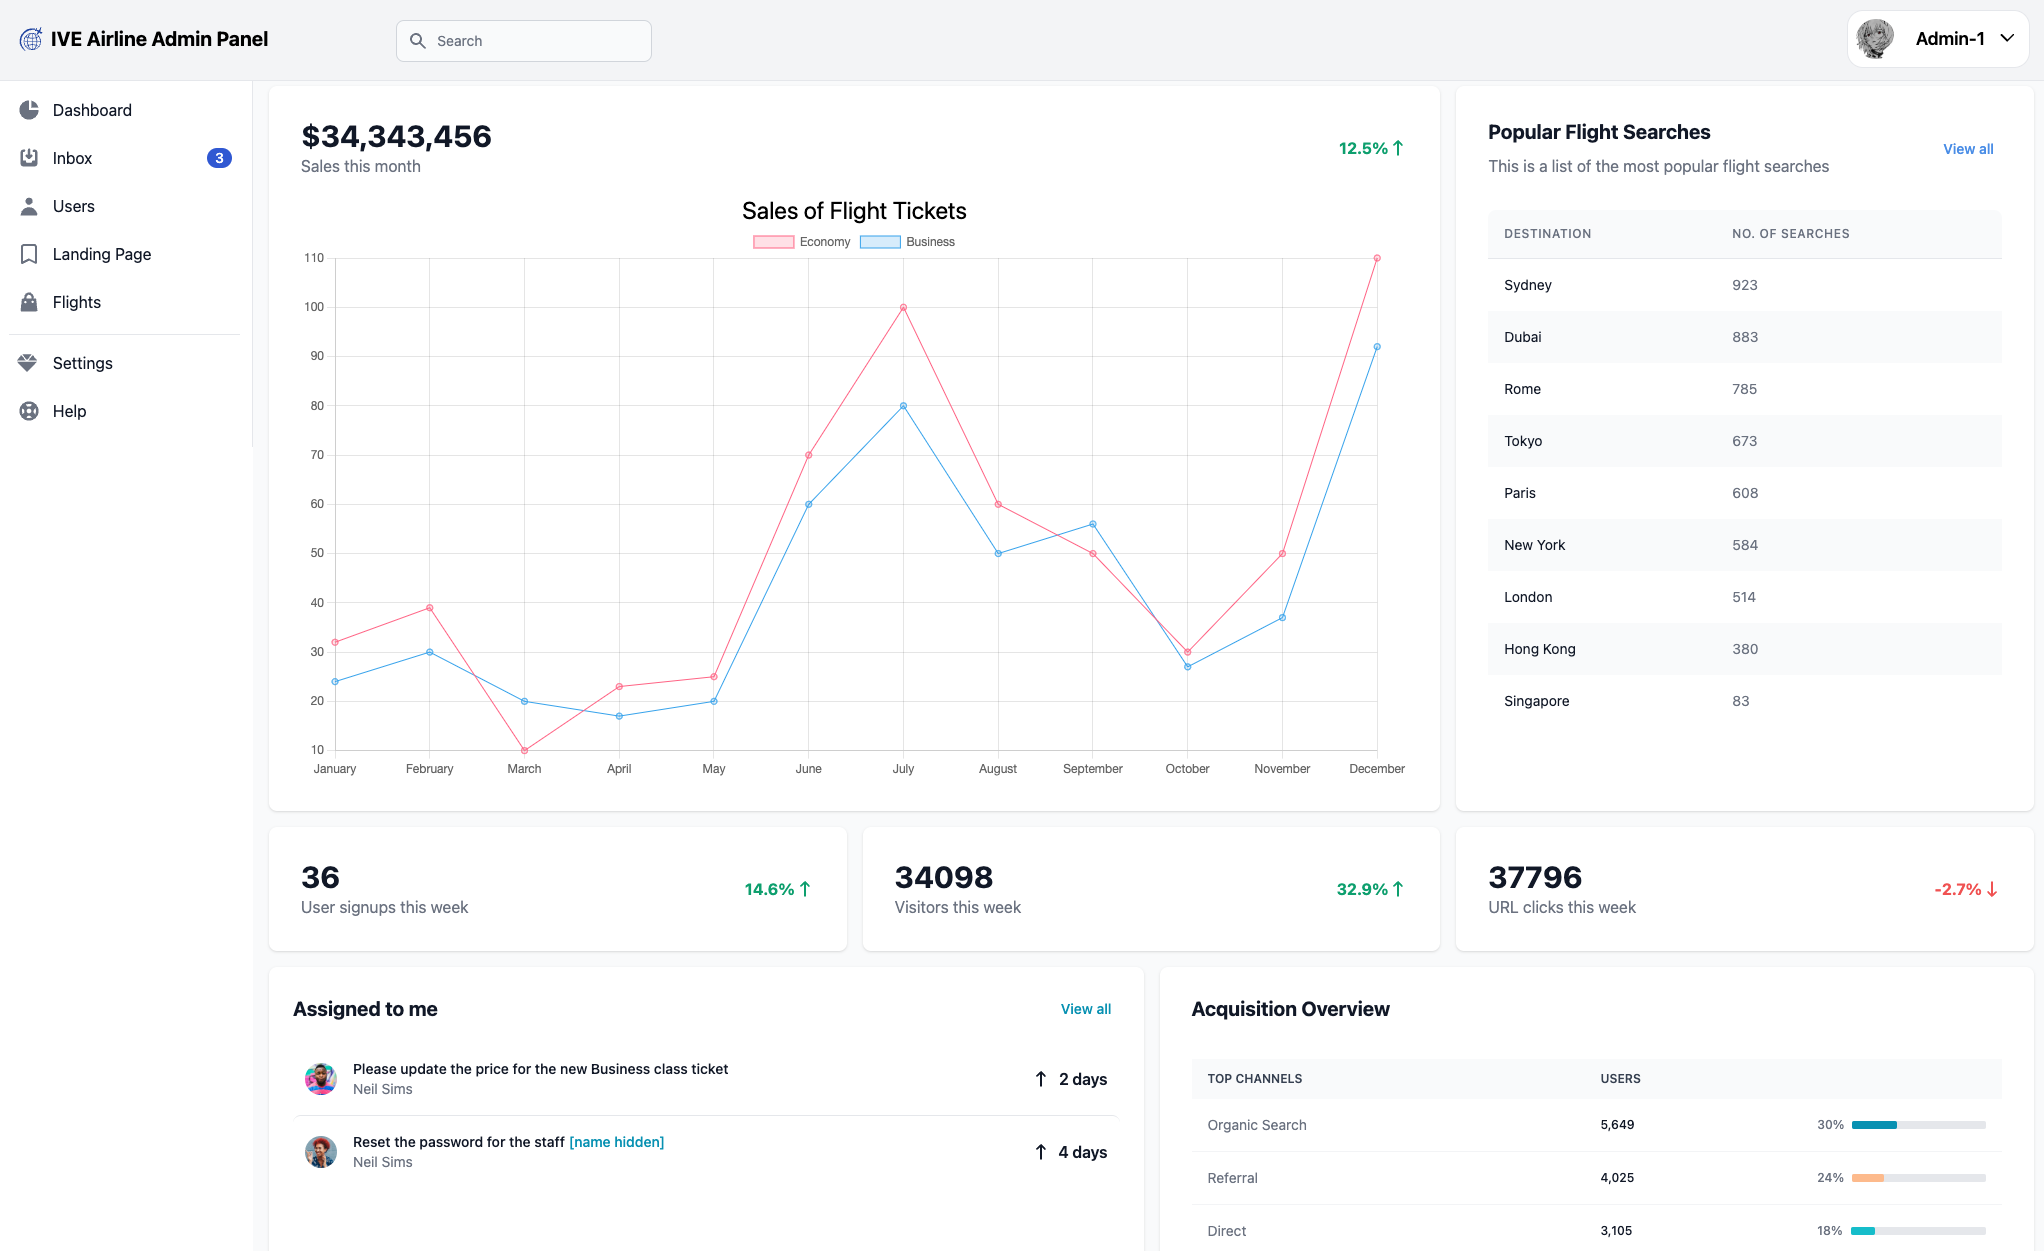The height and width of the screenshot is (1251, 2044).
Task: Click the Dashboard pie chart icon
Action: click(29, 110)
